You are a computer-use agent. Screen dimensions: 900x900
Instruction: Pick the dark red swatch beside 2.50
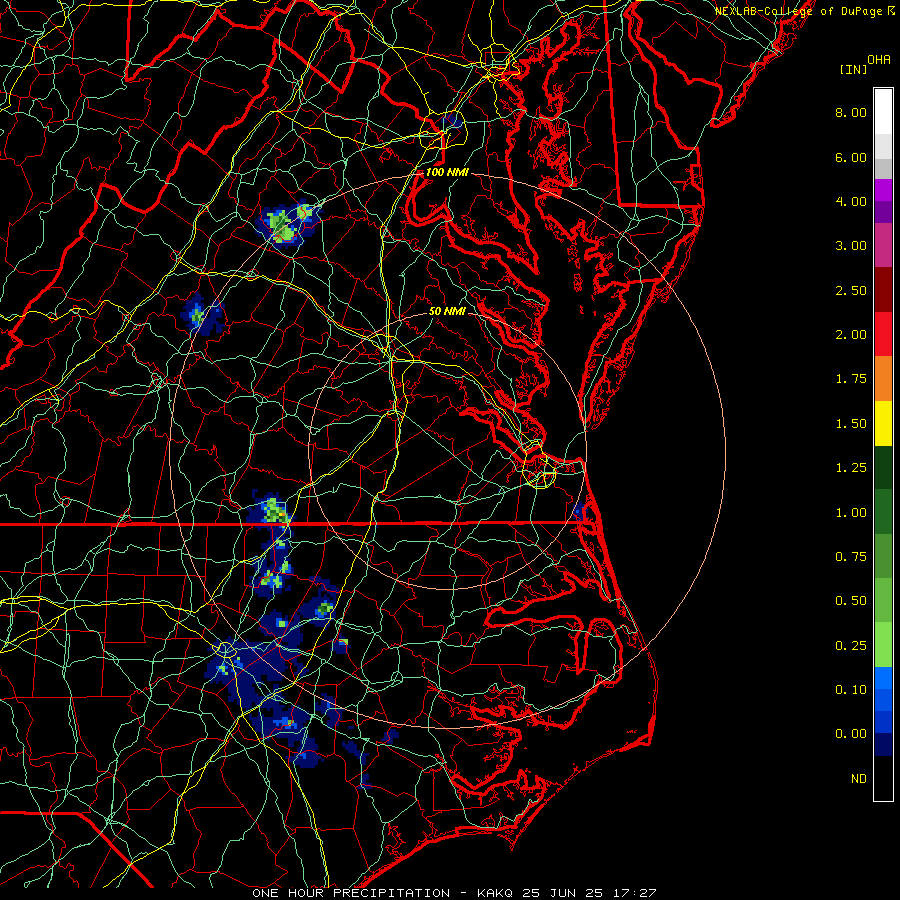tap(883, 290)
